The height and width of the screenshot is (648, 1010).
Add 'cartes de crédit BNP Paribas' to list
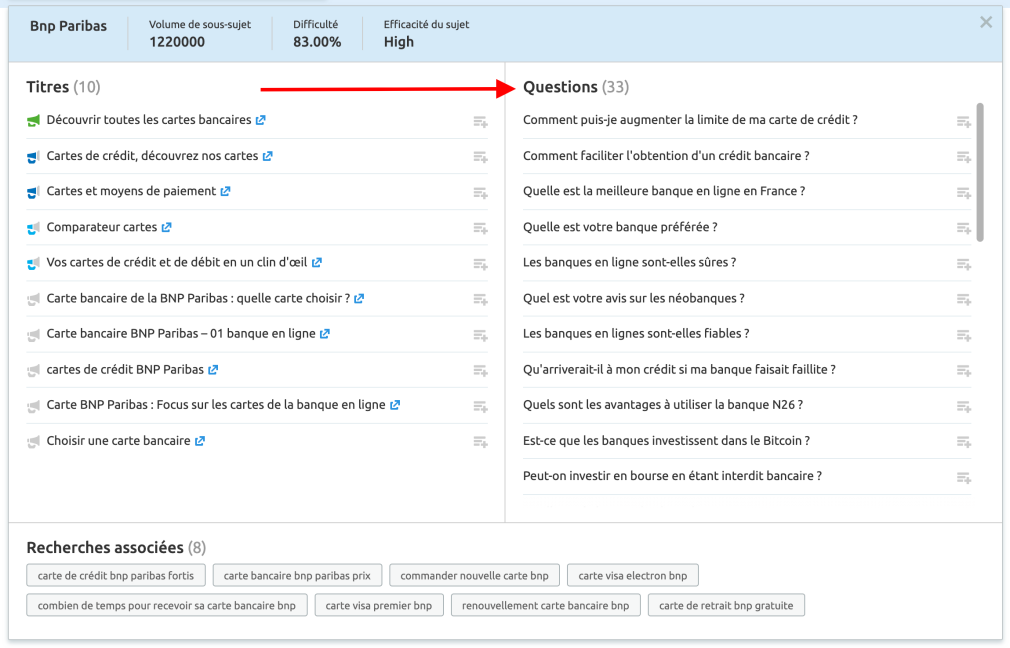(x=481, y=371)
